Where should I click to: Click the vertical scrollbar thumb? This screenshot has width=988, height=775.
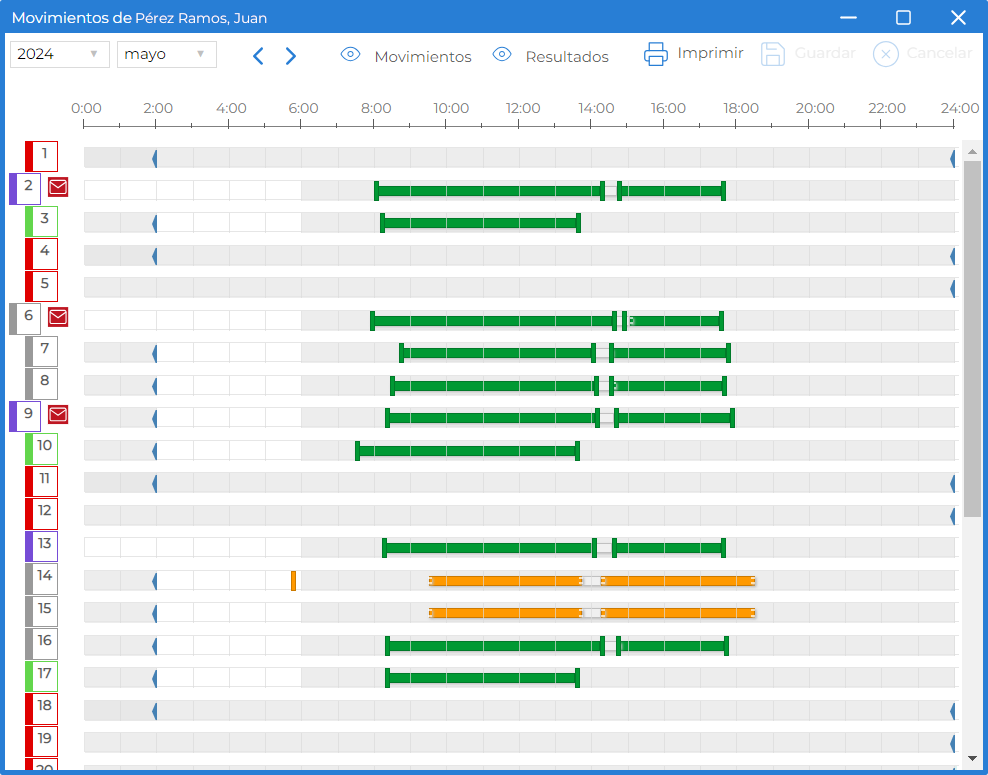point(972,339)
